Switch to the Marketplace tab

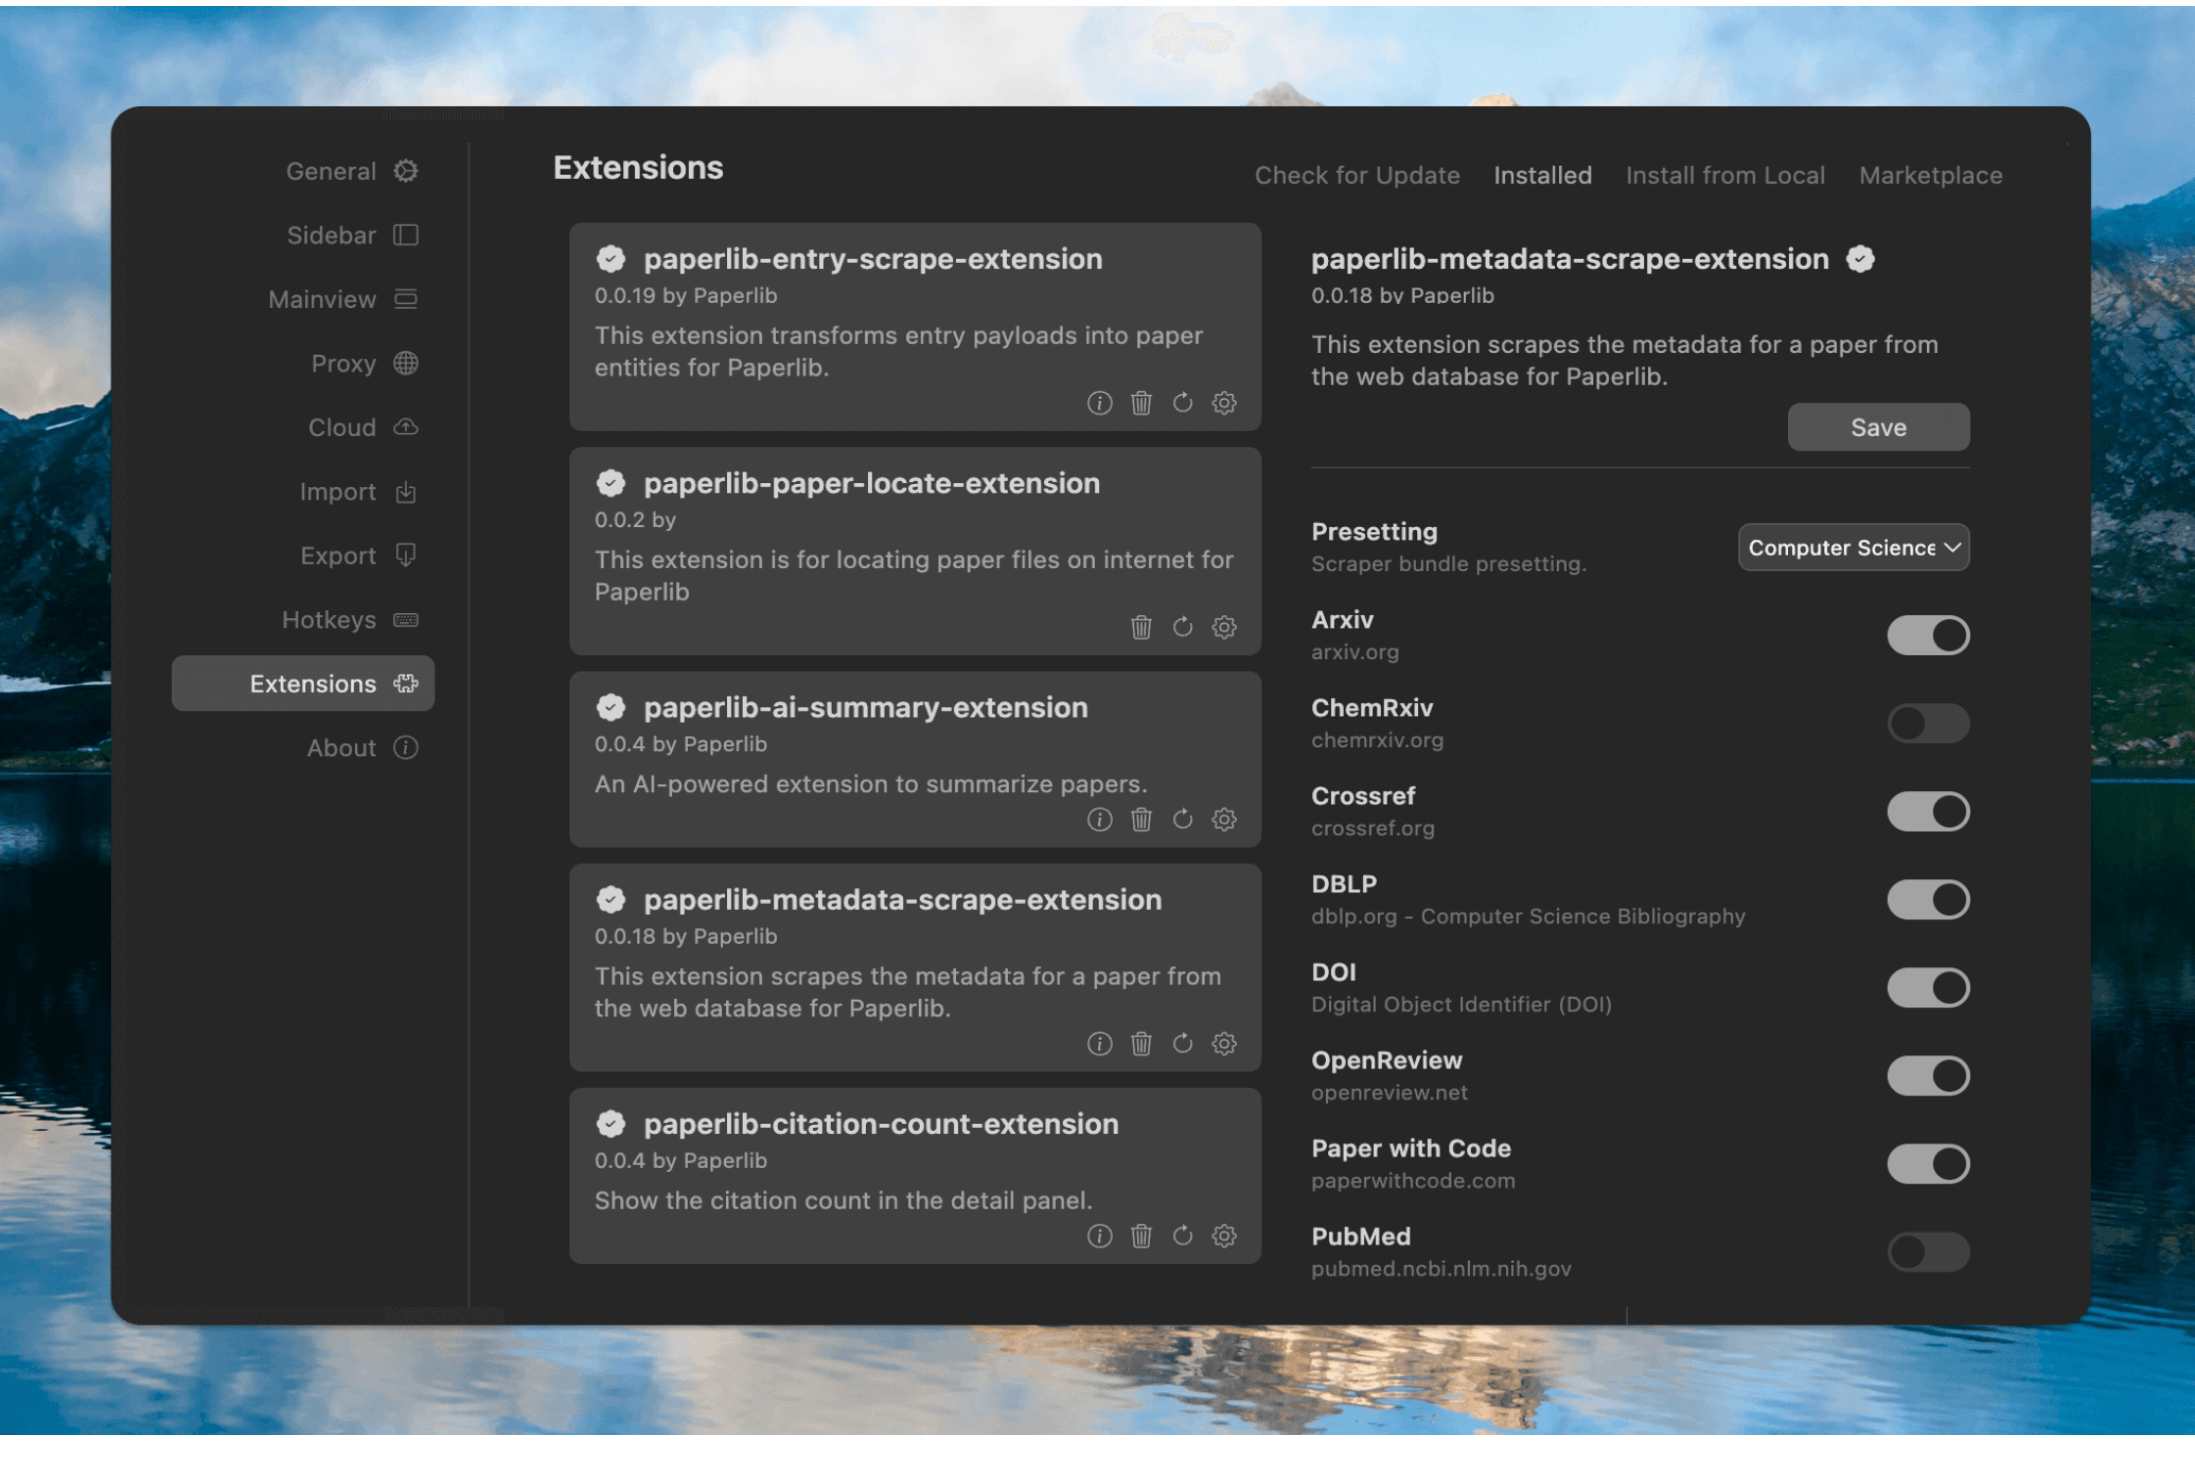coord(1930,176)
